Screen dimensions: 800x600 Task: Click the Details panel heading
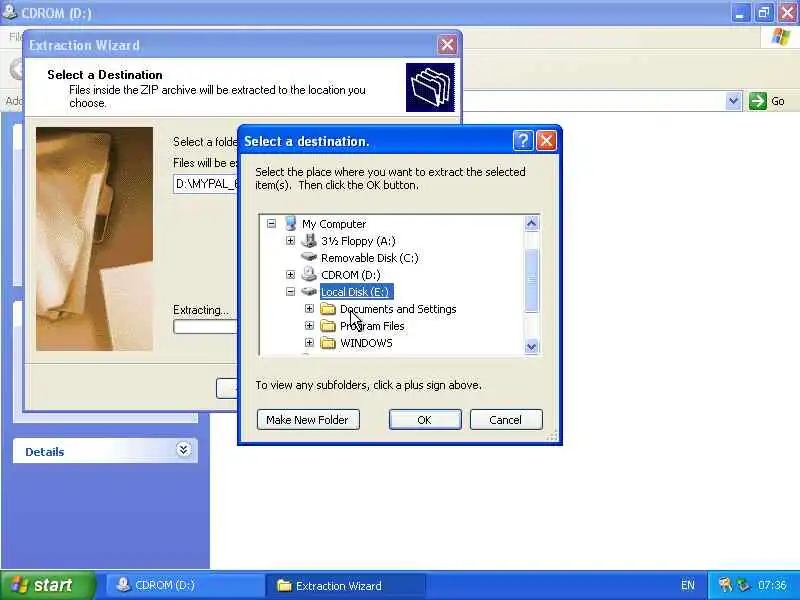coord(44,452)
